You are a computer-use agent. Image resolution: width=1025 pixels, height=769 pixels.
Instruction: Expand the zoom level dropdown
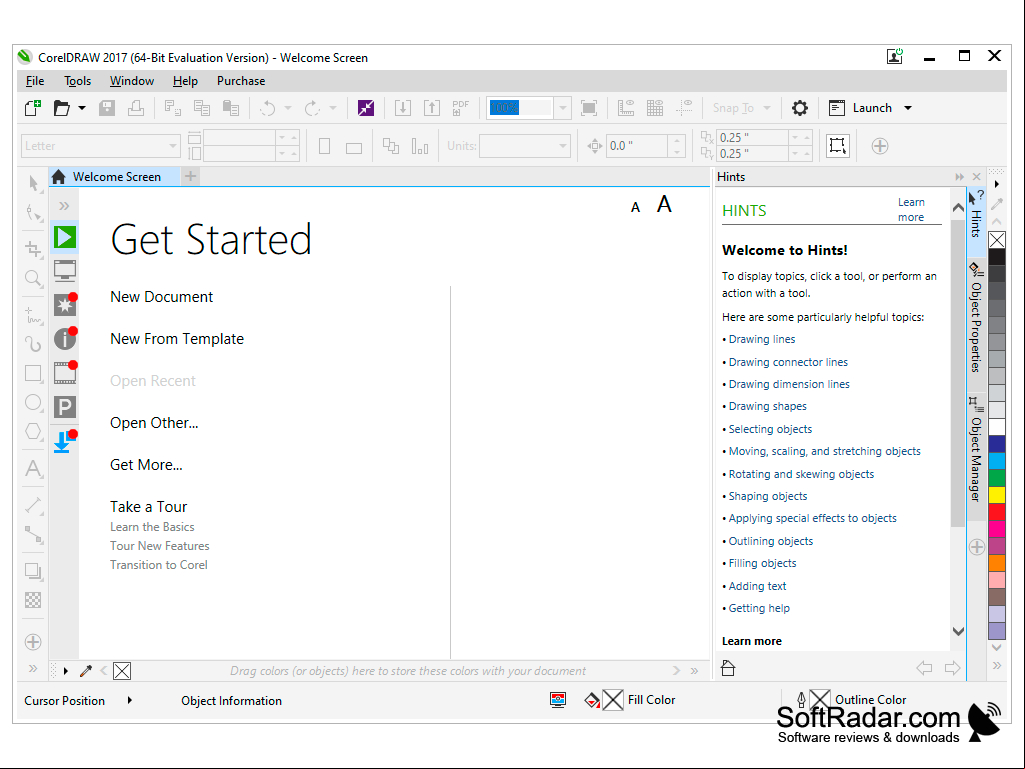562,108
